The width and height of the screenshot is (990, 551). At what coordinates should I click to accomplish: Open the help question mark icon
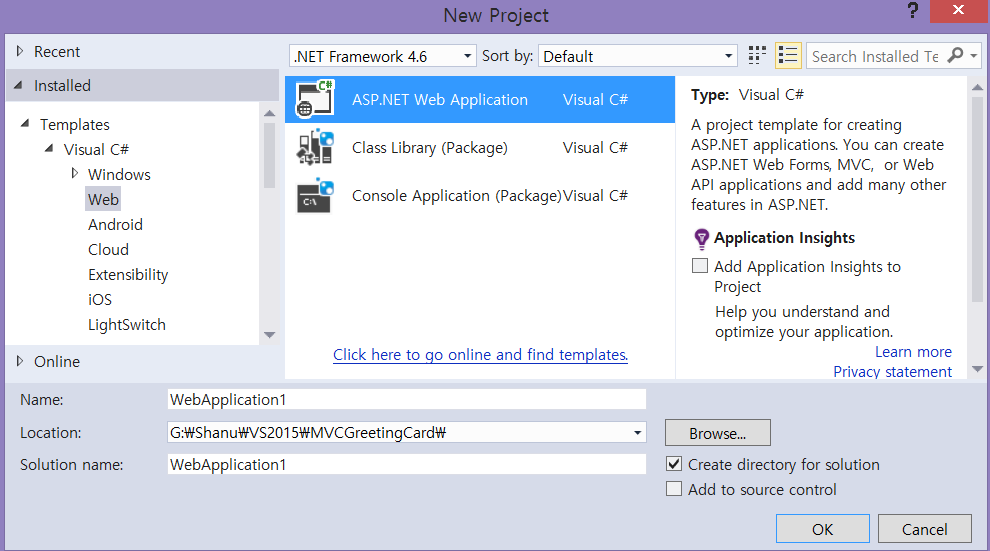coord(912,10)
